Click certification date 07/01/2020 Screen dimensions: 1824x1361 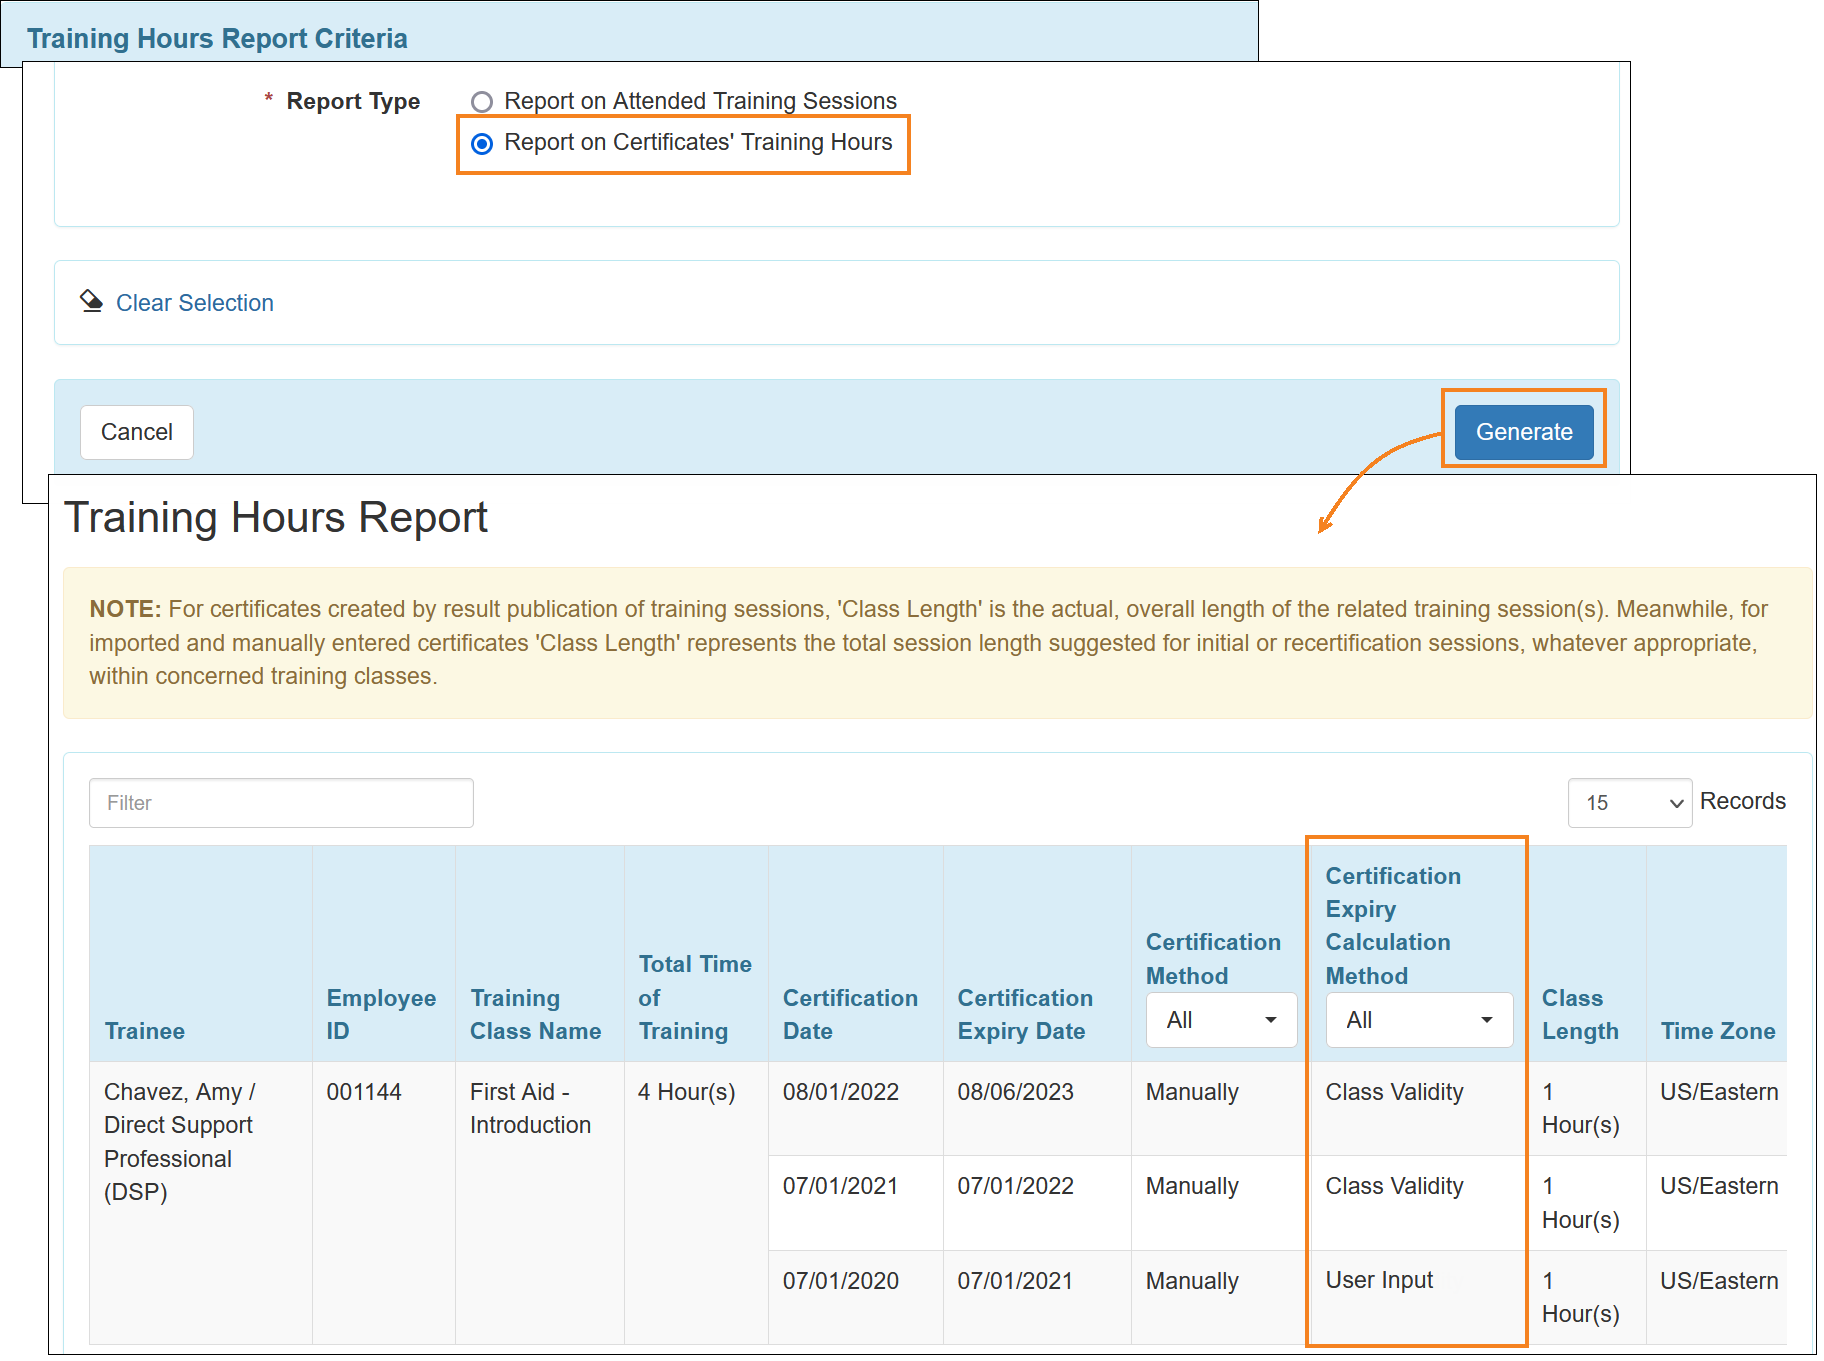click(x=840, y=1281)
